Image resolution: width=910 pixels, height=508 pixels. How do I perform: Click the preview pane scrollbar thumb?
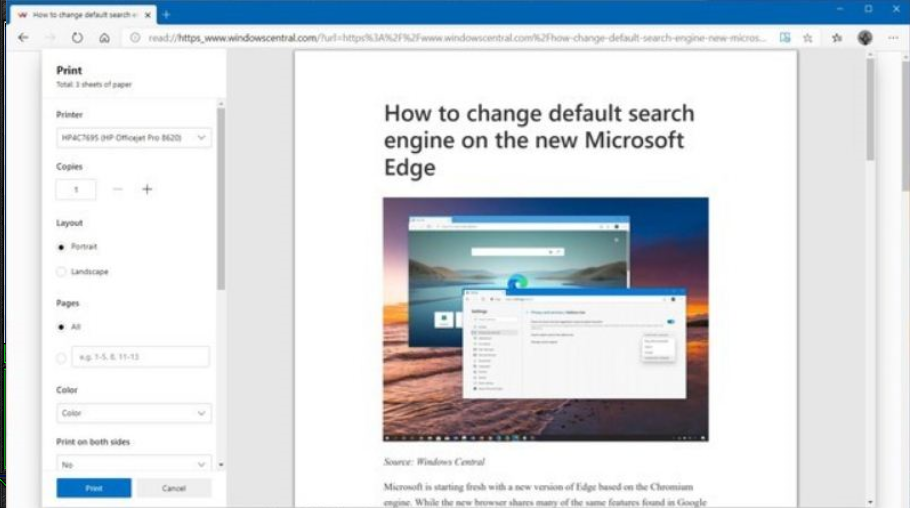(x=870, y=109)
